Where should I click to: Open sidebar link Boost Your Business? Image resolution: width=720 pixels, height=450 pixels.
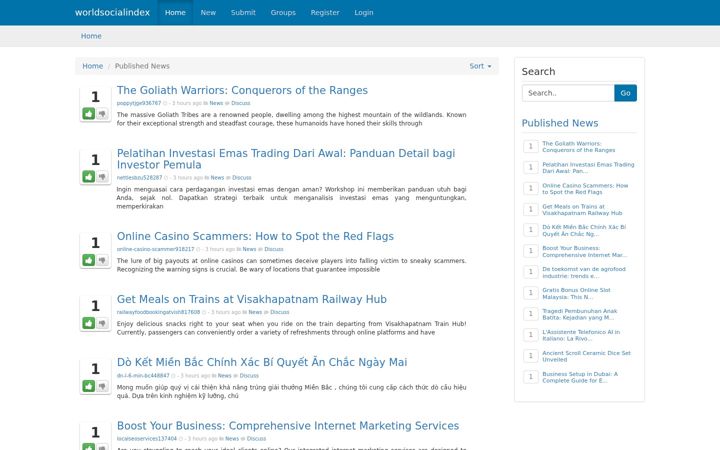coord(585,251)
